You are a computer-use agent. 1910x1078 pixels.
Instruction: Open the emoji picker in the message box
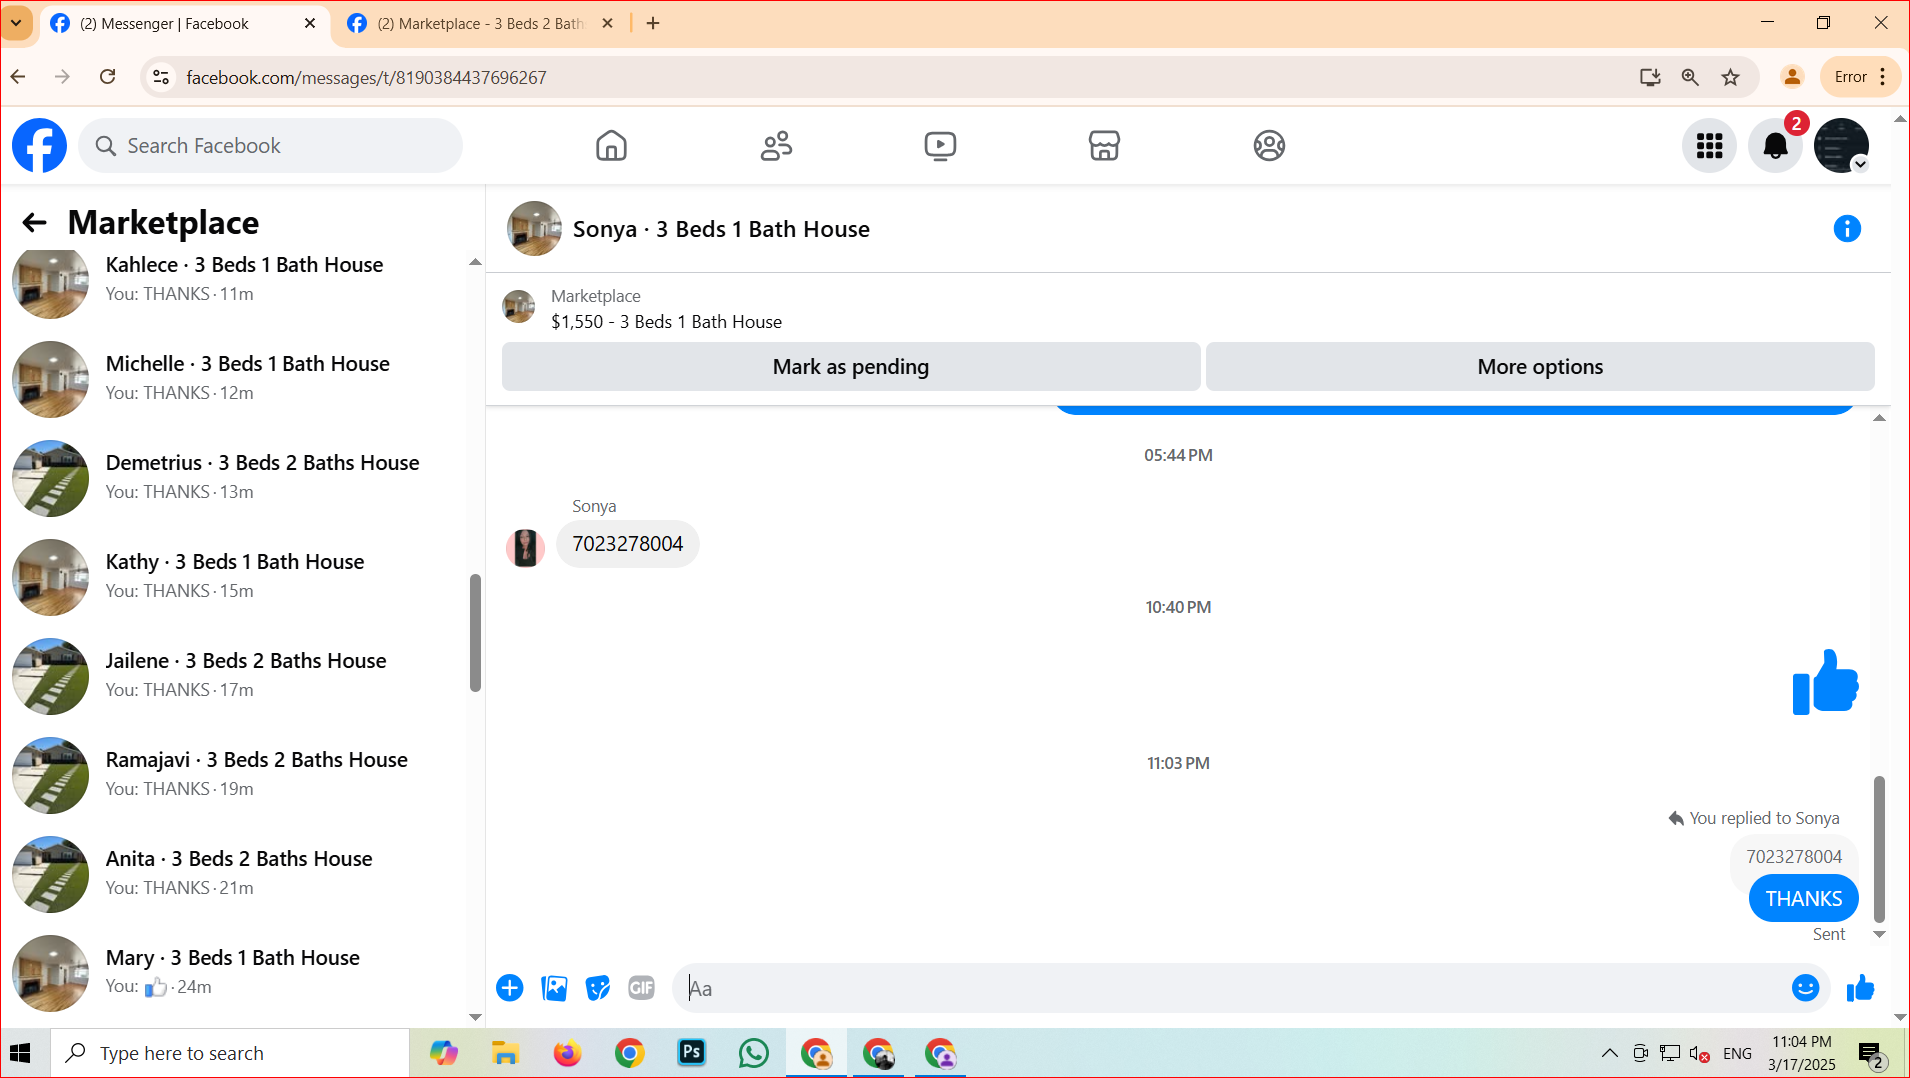pyautogui.click(x=1805, y=988)
